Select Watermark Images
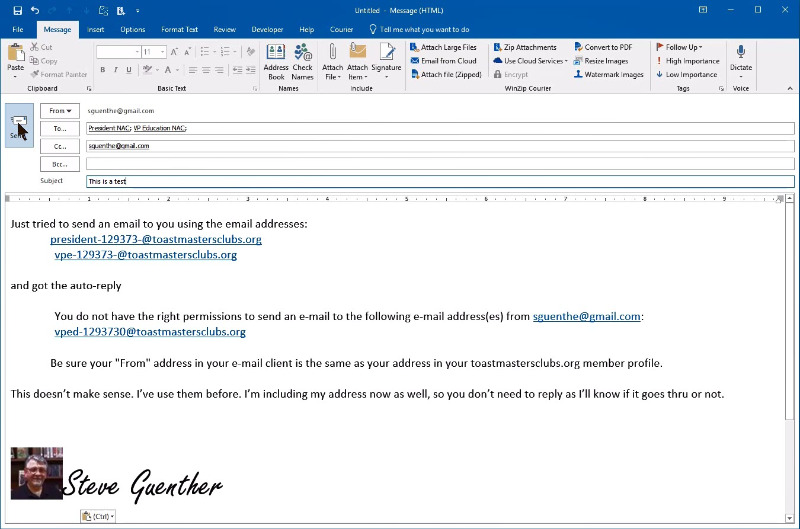The width and height of the screenshot is (800, 529). [609, 74]
